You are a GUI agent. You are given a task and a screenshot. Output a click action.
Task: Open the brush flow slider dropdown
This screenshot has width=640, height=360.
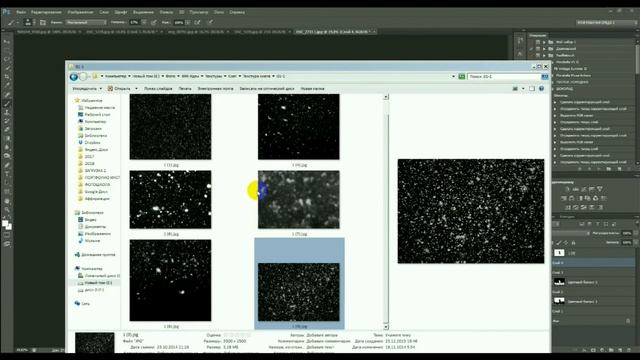188,22
